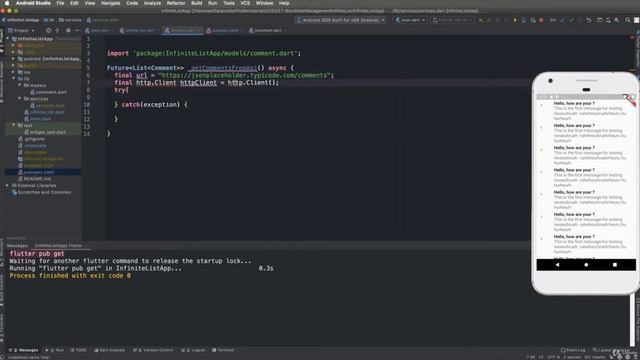Viewport: 640px width, 360px height.
Task: Click the red Stop button in the toolbar
Action: tap(541, 20)
